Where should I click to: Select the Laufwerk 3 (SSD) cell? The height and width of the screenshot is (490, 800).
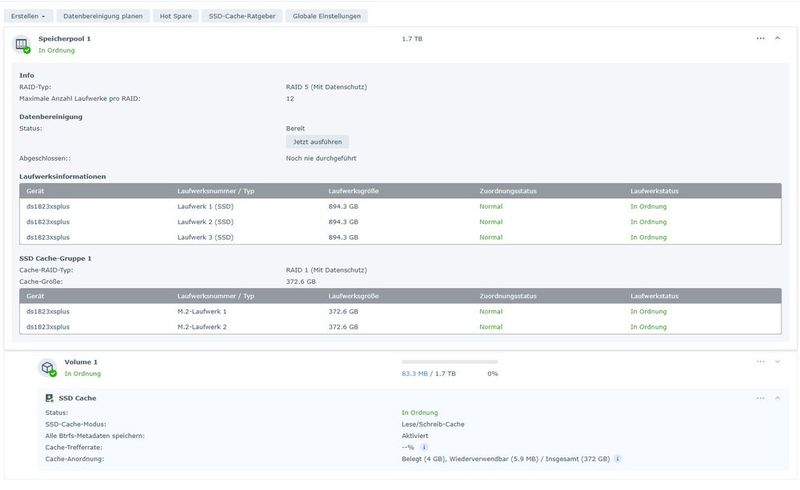point(205,237)
